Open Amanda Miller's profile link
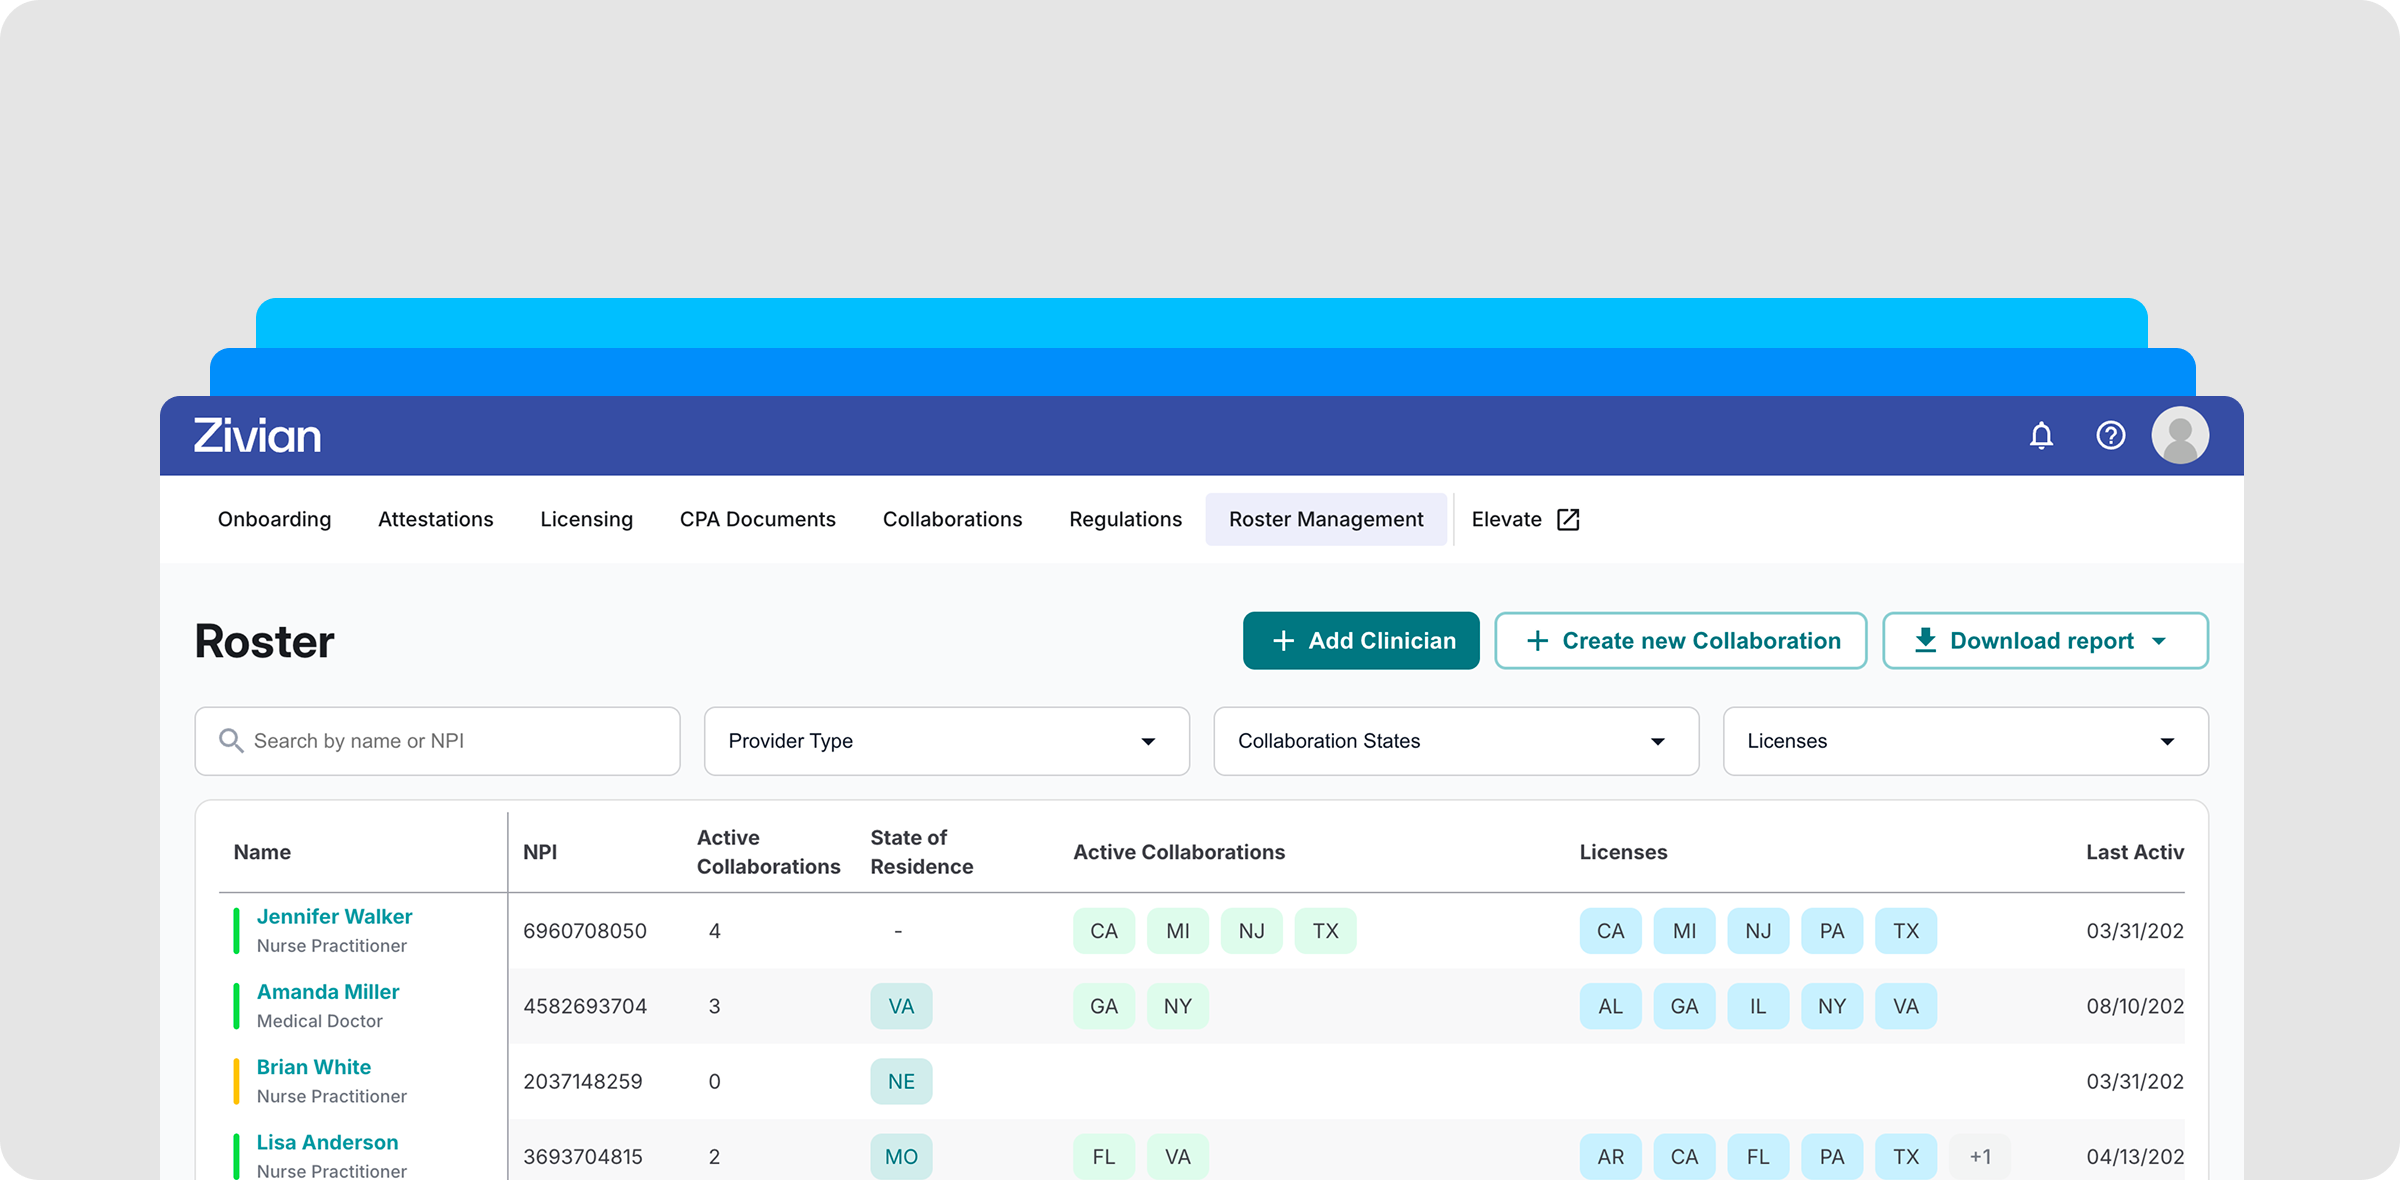The height and width of the screenshot is (1181, 2400). pyautogui.click(x=328, y=992)
